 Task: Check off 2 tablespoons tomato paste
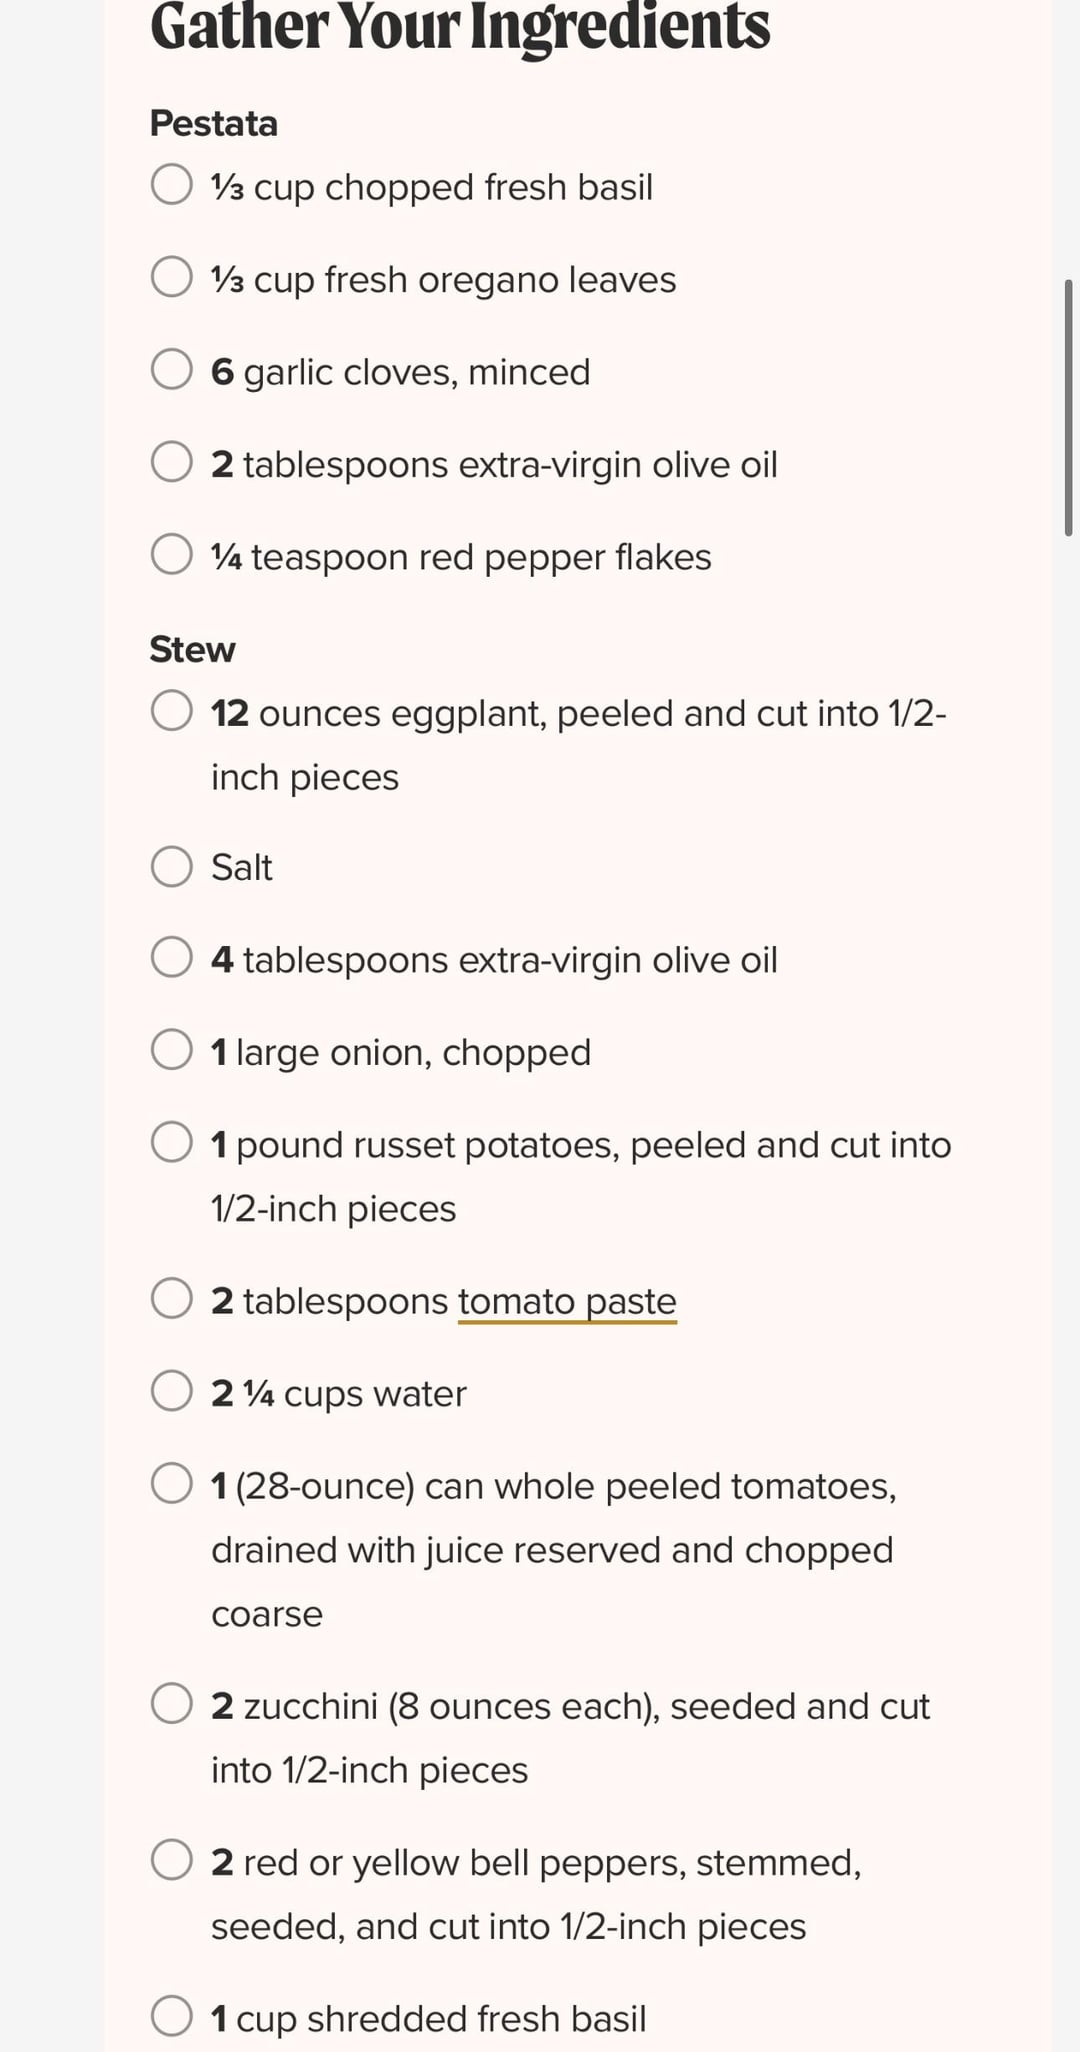click(172, 1298)
